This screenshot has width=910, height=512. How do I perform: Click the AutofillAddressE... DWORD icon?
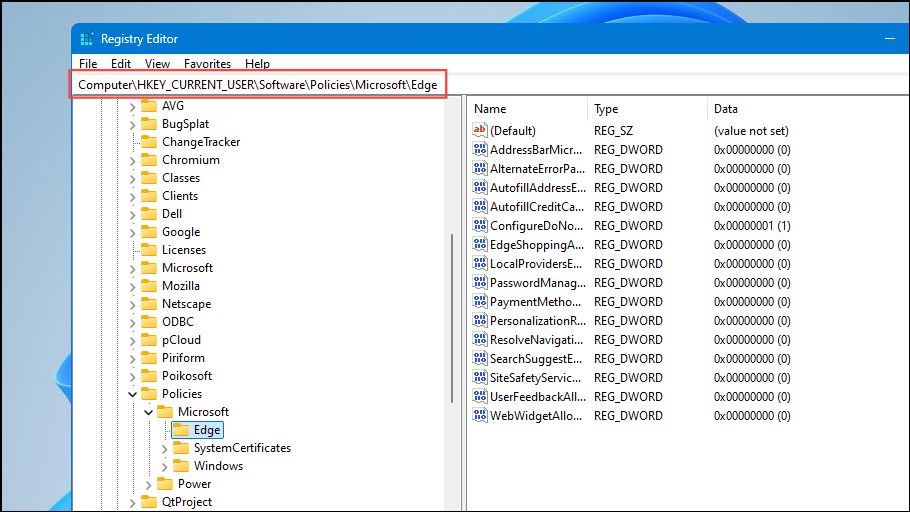(x=479, y=188)
